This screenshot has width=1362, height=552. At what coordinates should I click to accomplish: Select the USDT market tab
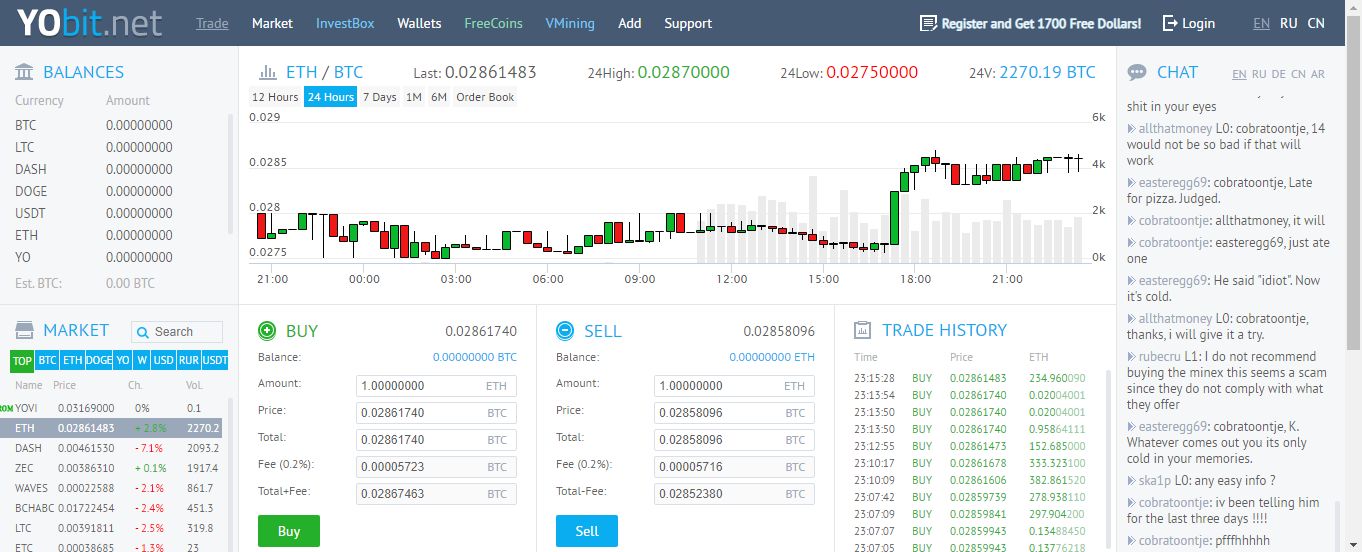[x=215, y=361]
